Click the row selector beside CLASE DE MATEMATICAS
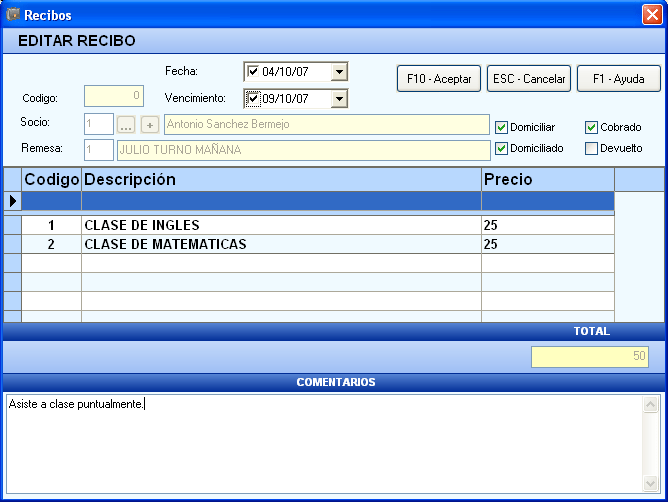Image resolution: width=668 pixels, height=502 pixels. [x=13, y=244]
